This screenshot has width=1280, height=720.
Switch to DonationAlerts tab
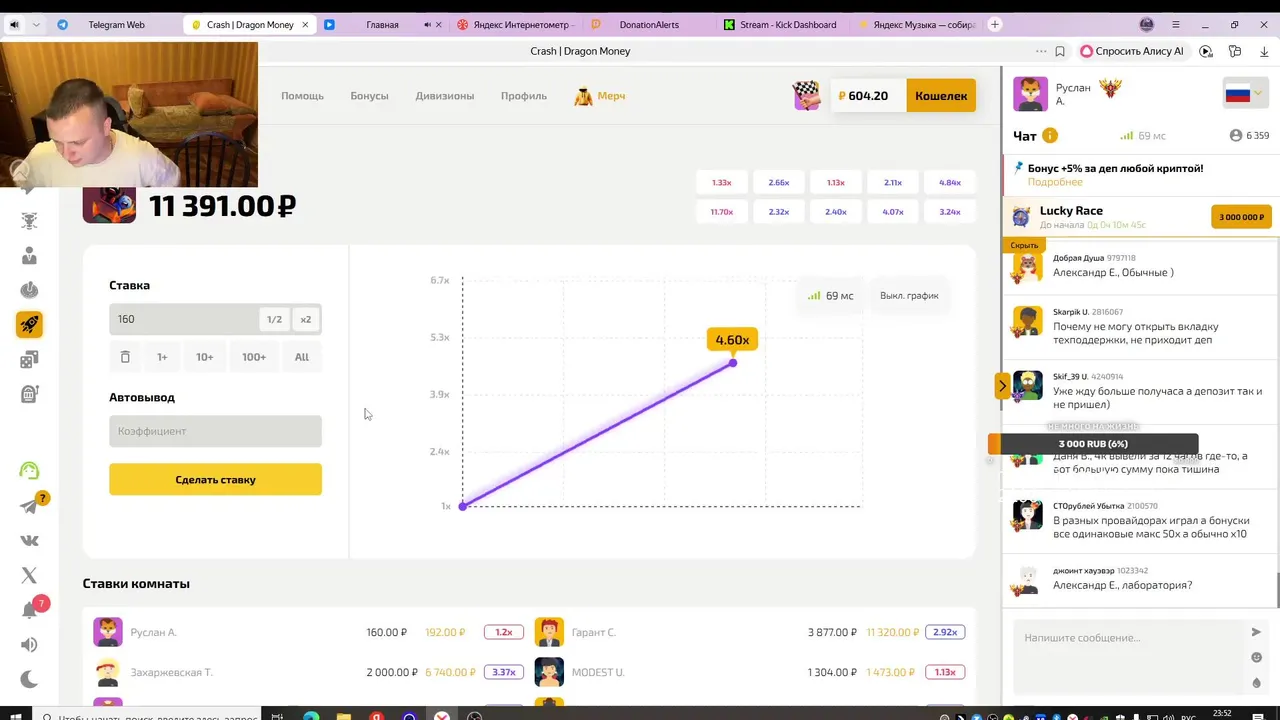pos(649,25)
